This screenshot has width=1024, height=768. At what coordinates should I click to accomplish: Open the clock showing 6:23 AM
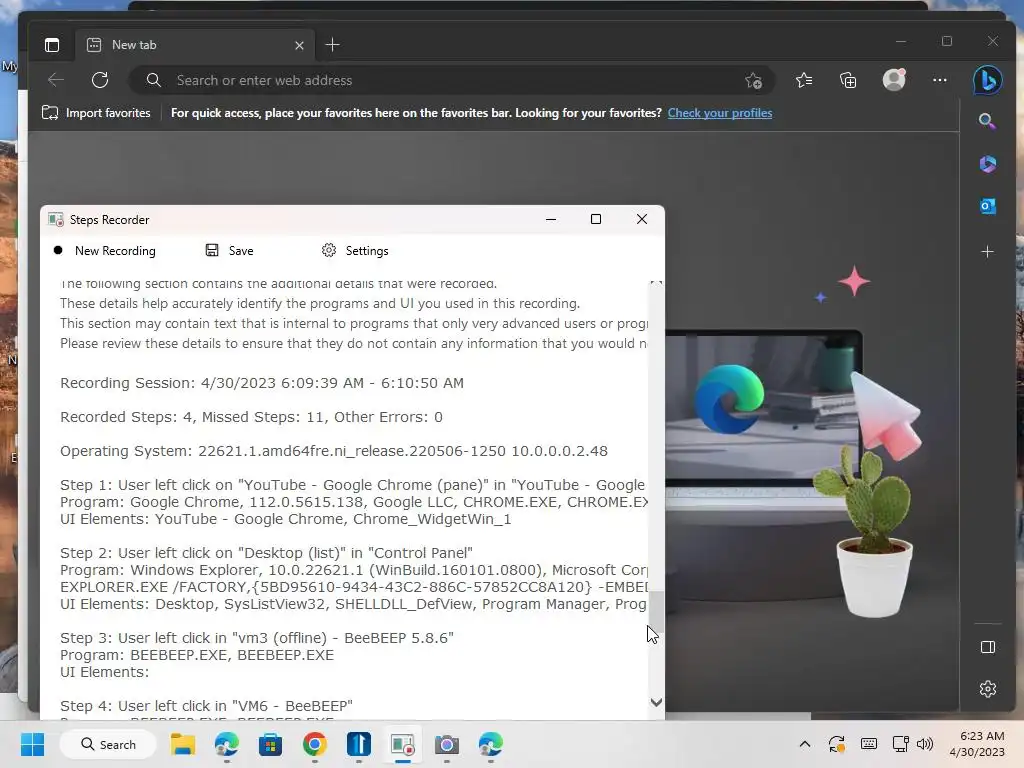(977, 744)
